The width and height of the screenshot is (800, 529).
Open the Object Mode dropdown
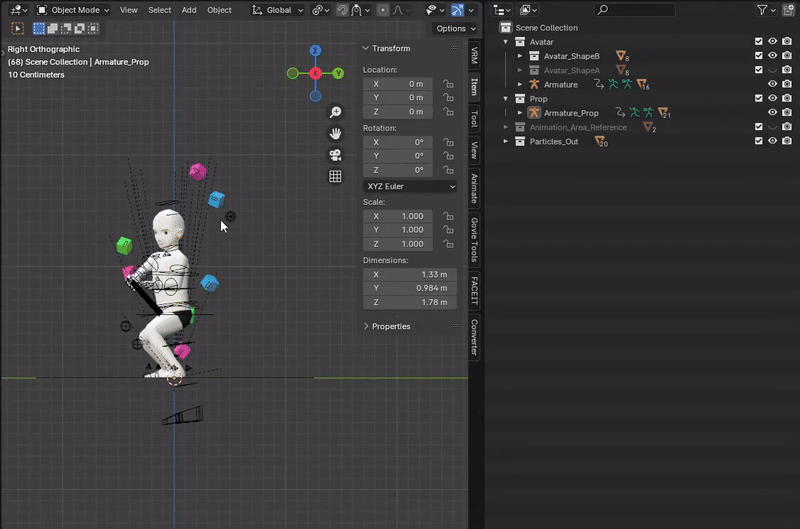pyautogui.click(x=75, y=10)
